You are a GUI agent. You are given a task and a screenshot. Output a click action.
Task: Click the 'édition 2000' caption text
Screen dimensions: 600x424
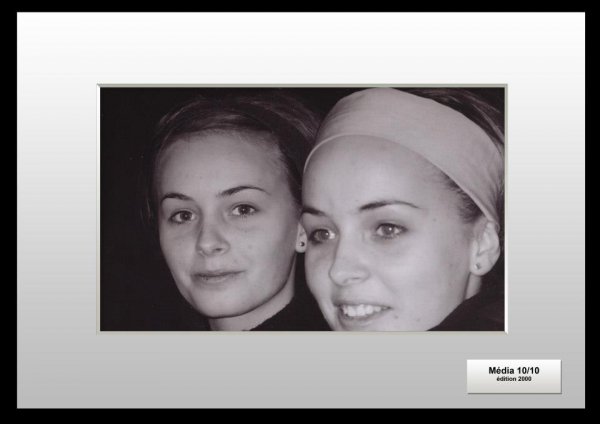514,379
